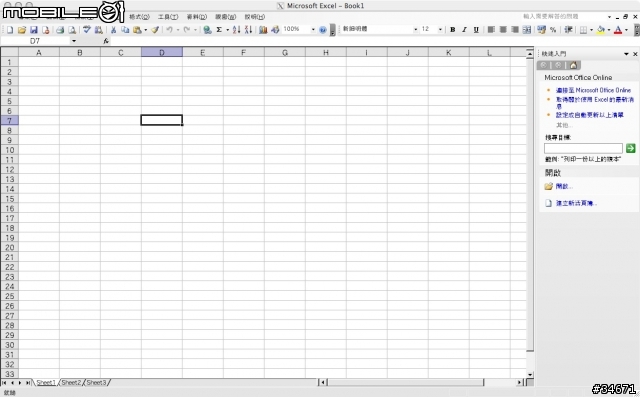Open the AutoSum functions dropdown arrow
This screenshot has width=640, height=397.
click(x=227, y=30)
